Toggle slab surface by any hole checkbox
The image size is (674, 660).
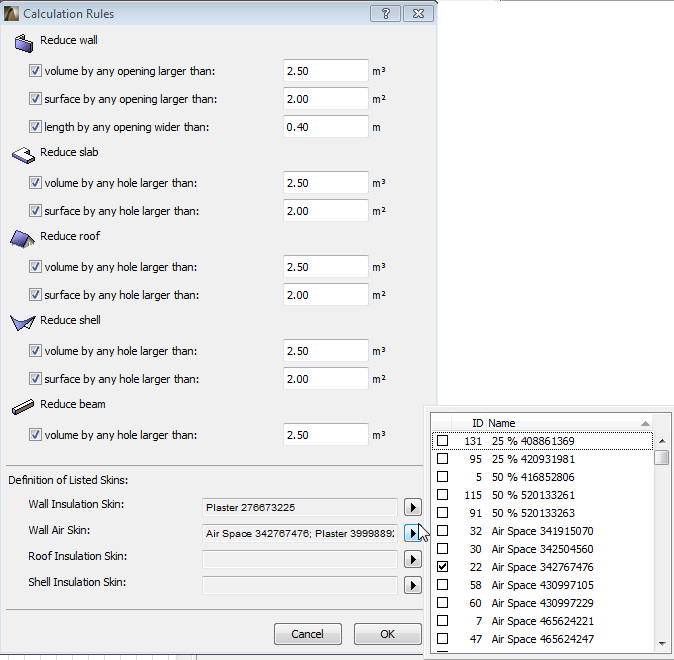[x=35, y=211]
